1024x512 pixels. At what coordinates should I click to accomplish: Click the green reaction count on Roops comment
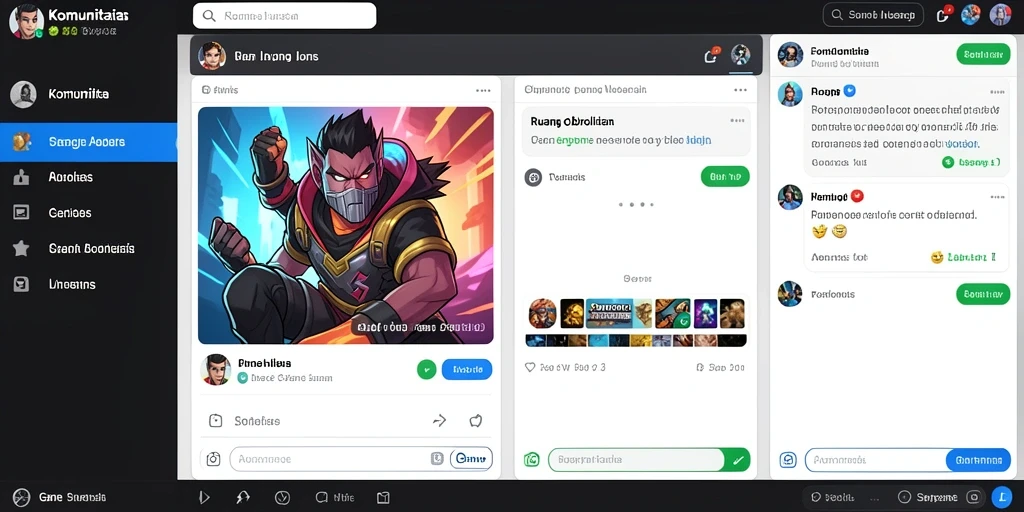971,162
